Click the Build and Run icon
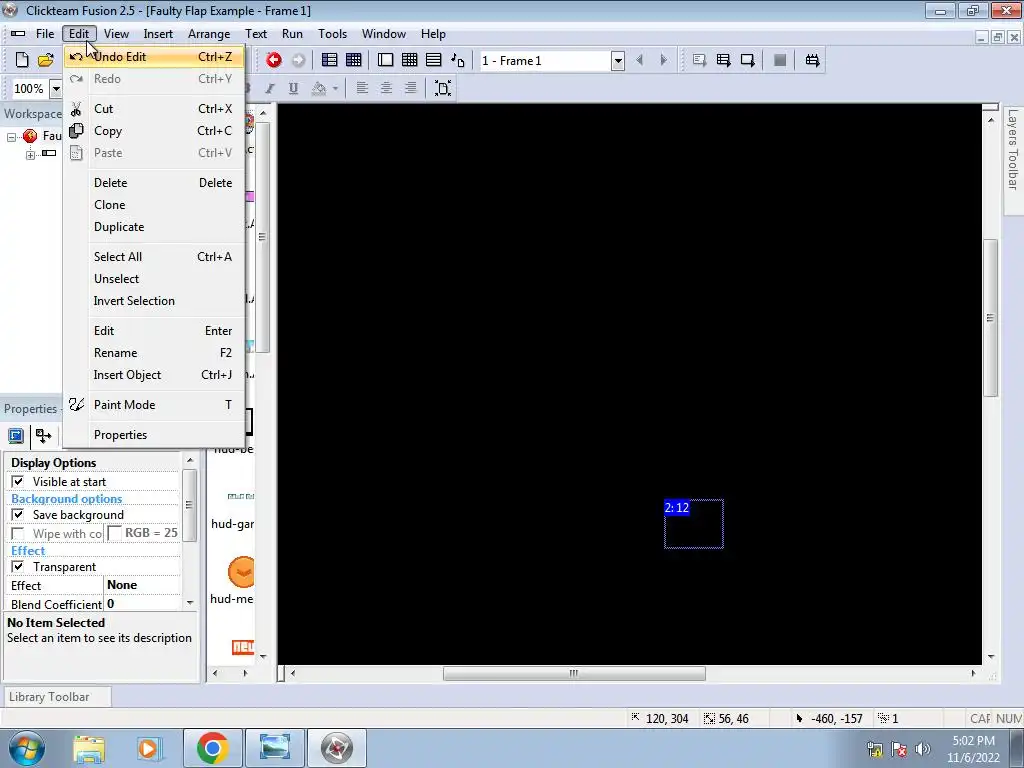1024x768 pixels. [x=812, y=60]
